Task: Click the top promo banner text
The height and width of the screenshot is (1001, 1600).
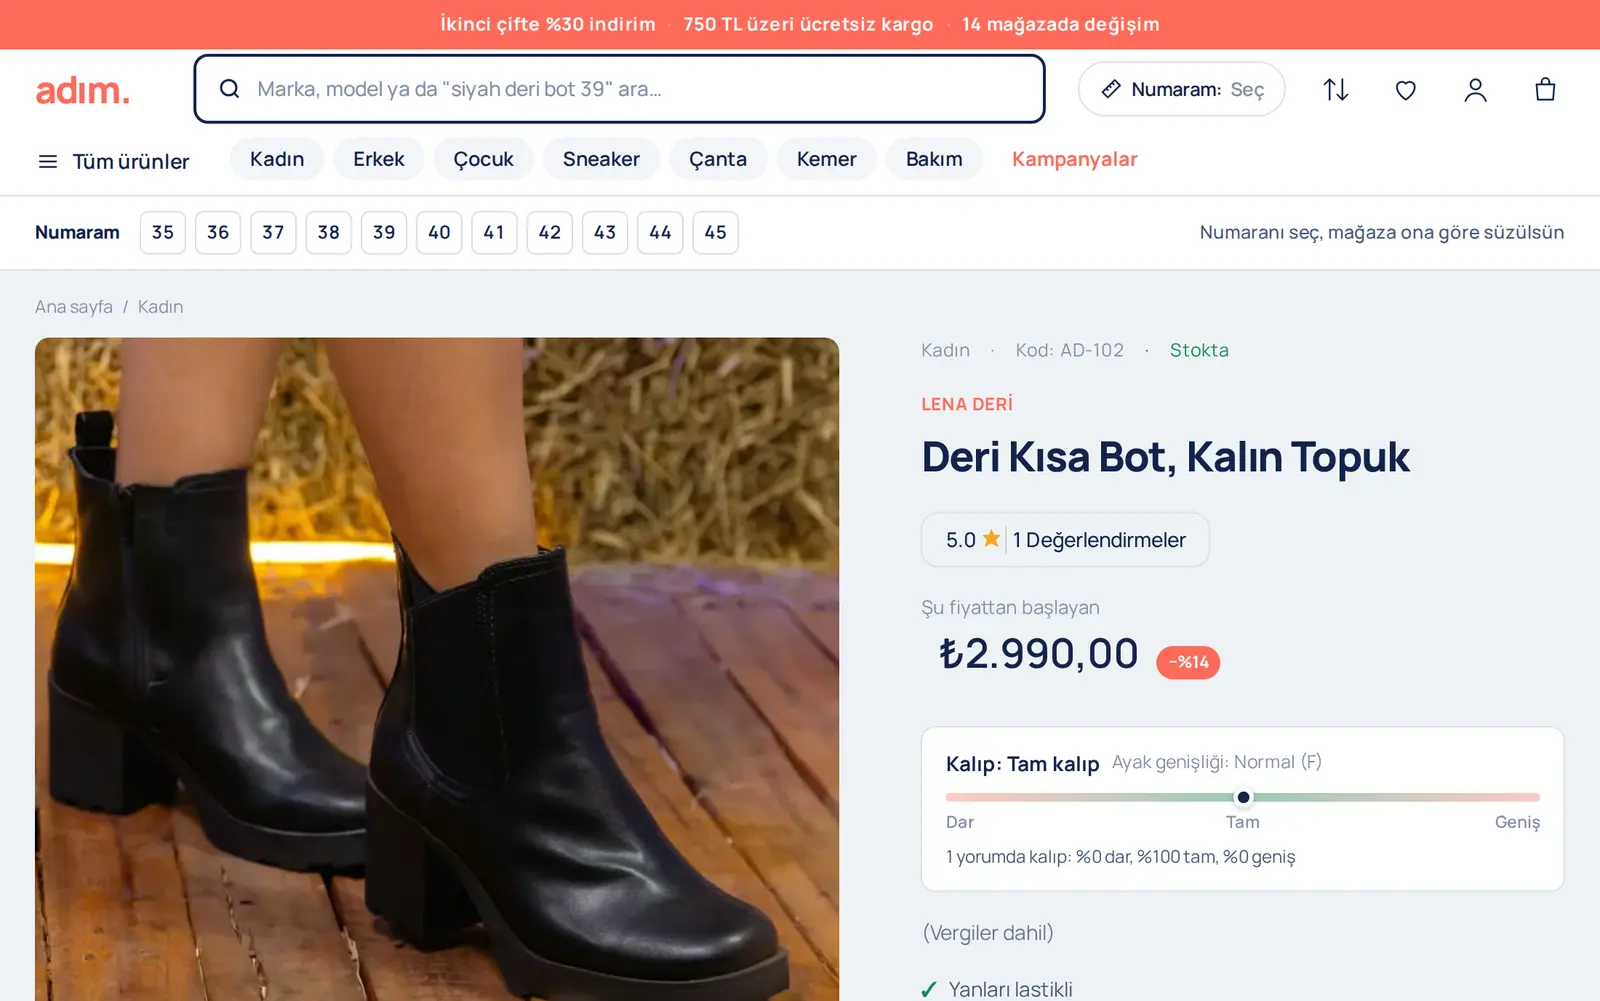Action: [800, 24]
